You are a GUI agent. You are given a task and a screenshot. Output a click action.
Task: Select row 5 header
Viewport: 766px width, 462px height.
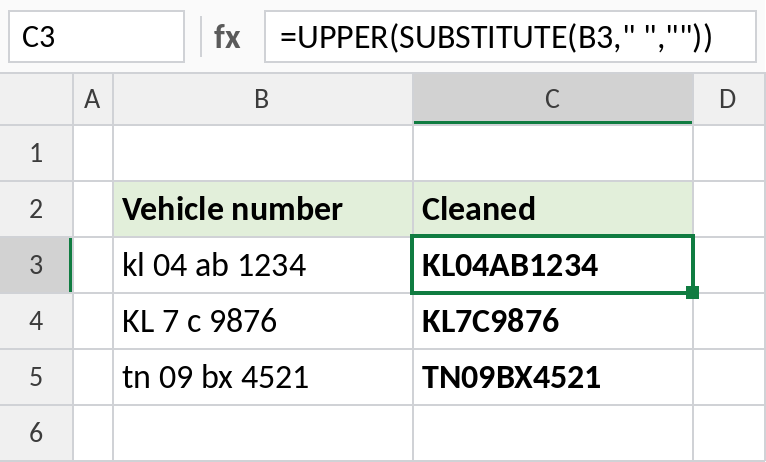(36, 377)
